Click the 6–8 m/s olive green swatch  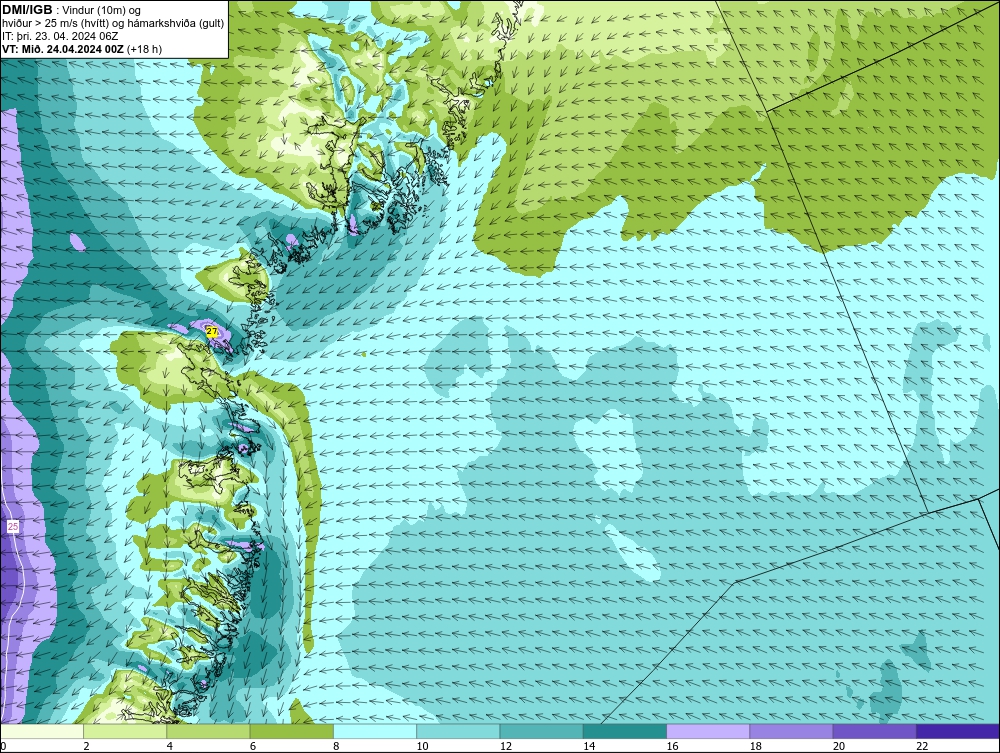pos(292,731)
